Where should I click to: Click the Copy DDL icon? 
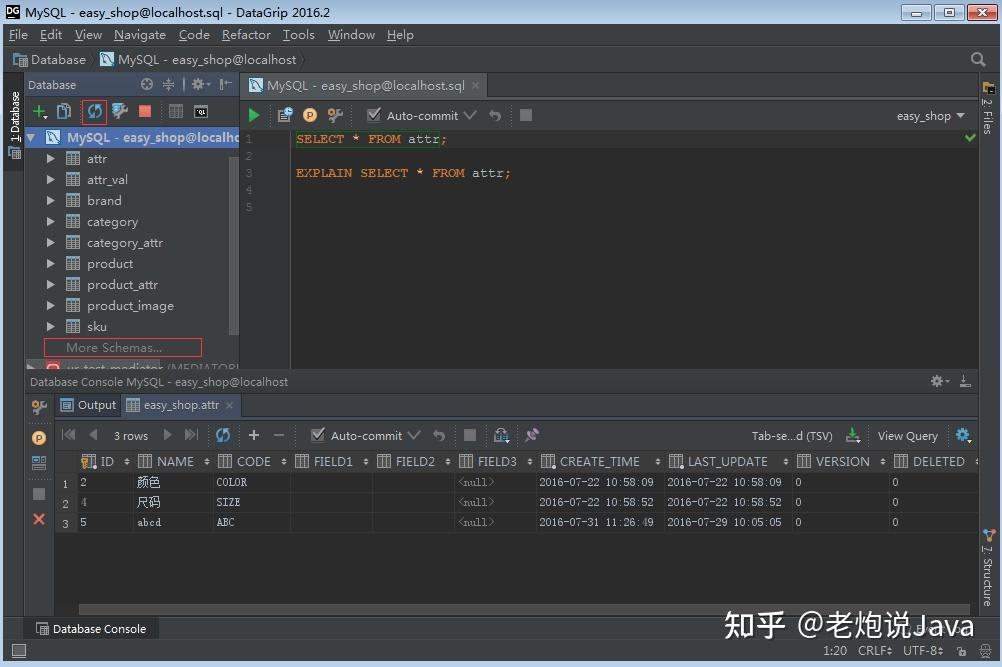tap(64, 112)
